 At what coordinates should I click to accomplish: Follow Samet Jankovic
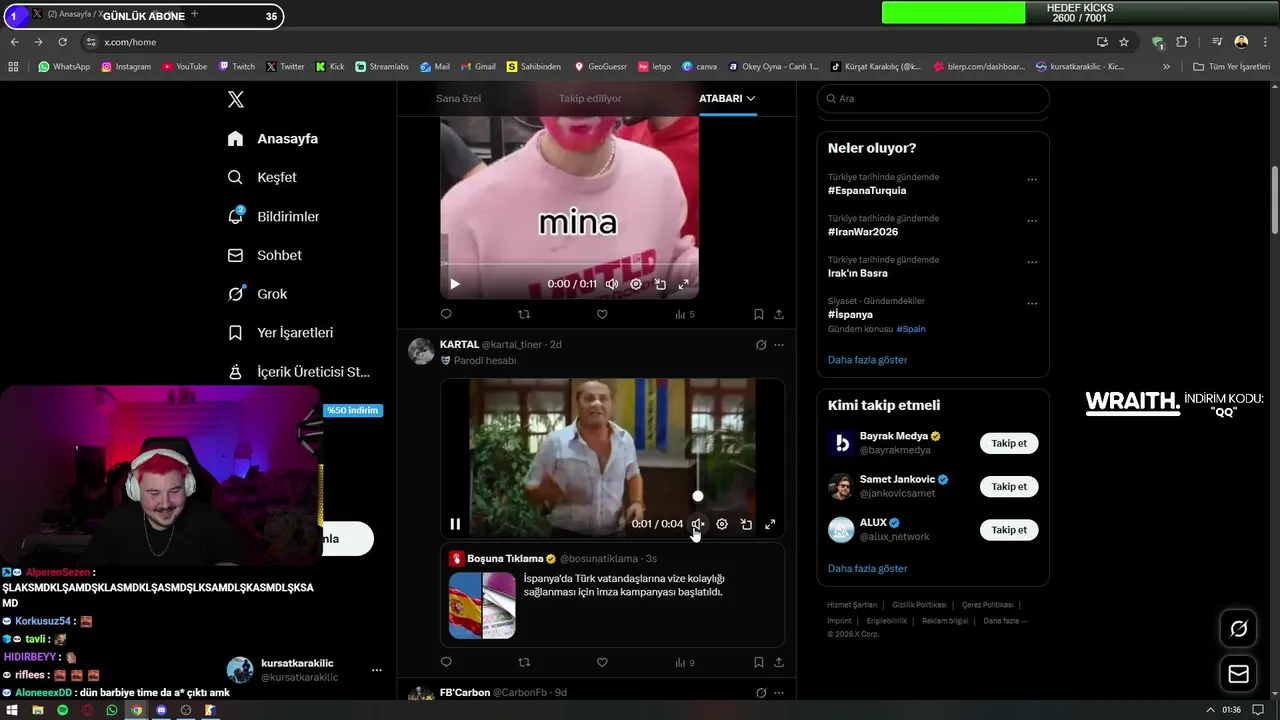[1009, 486]
